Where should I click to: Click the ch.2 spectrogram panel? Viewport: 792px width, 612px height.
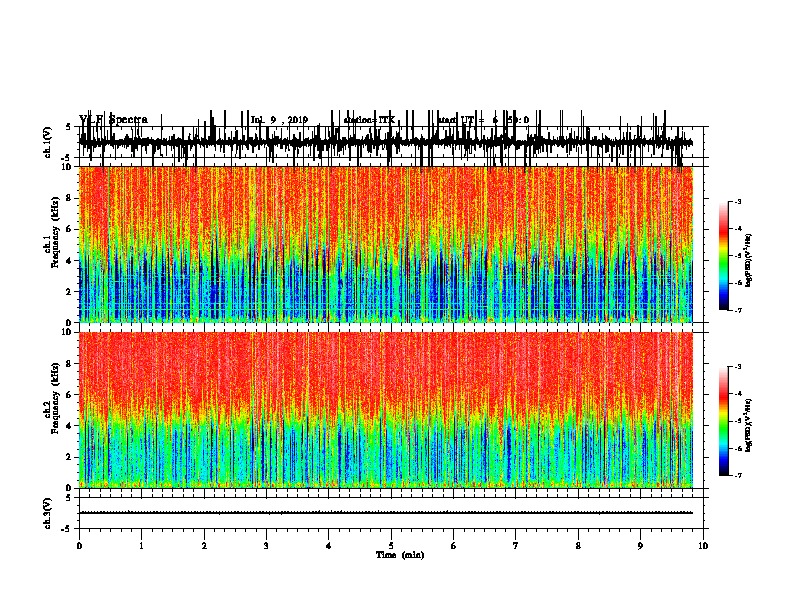(386, 410)
